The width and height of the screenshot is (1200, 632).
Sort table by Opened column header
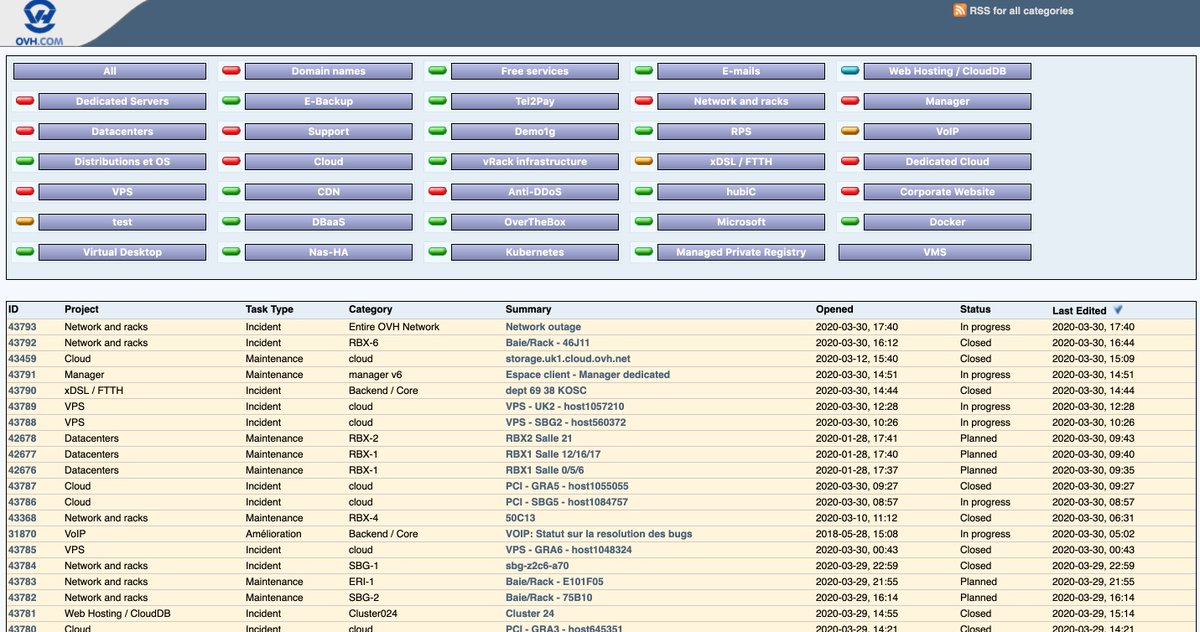(835, 309)
